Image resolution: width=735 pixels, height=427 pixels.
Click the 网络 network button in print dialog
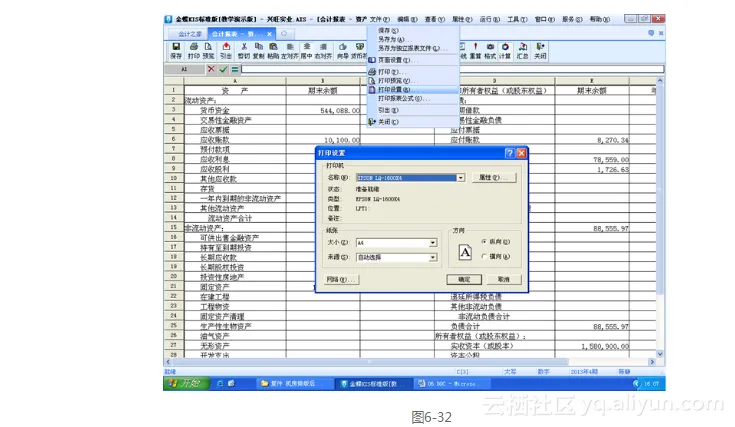tap(341, 279)
